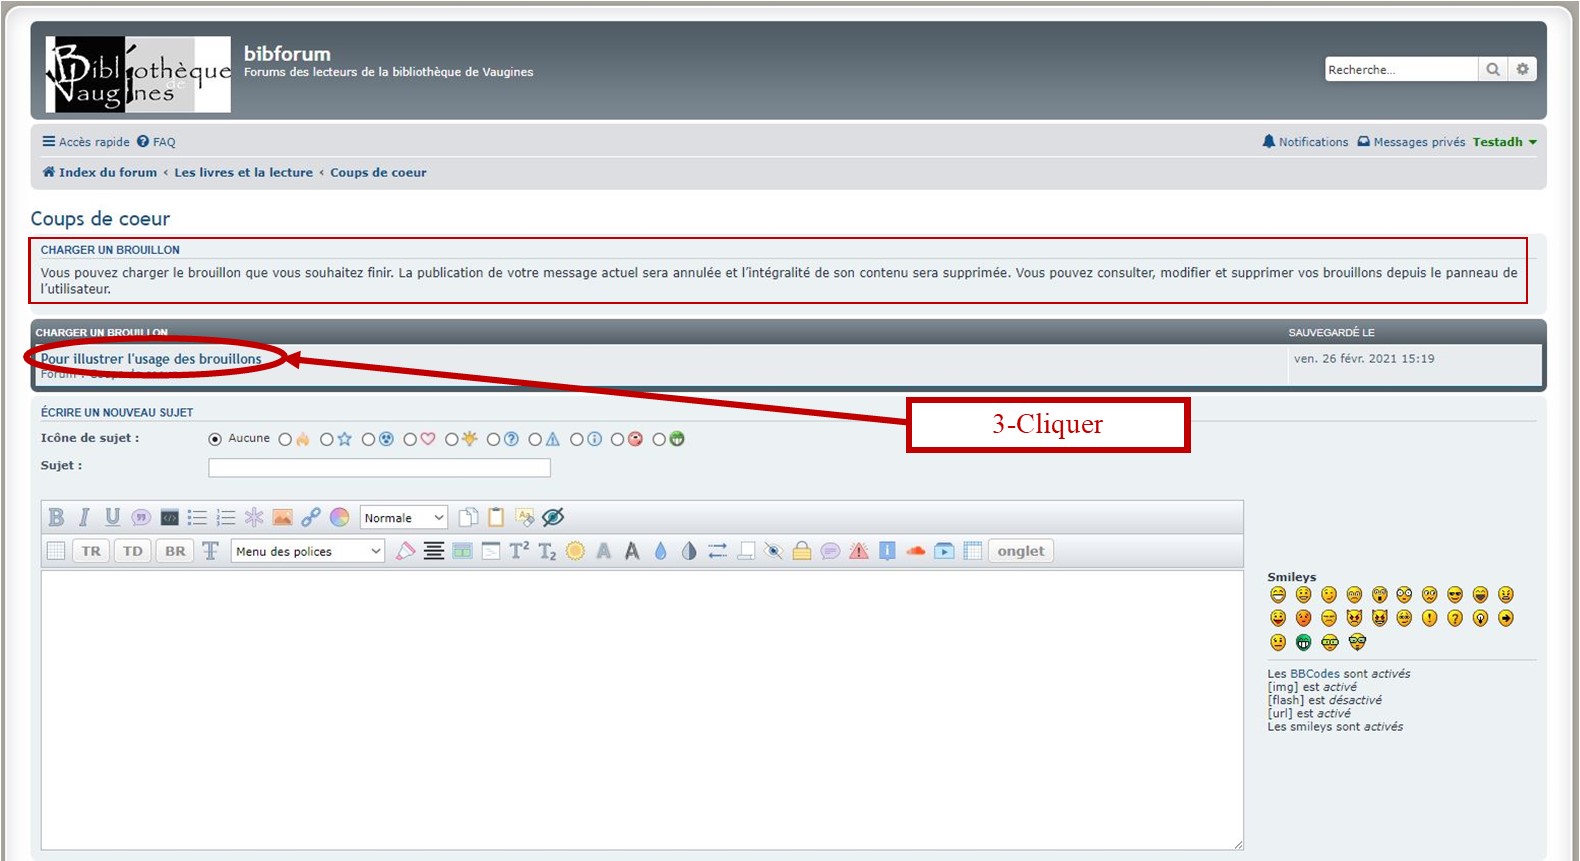Click the padlock icon in the editor toolbar
1580x861 pixels.
(x=801, y=551)
